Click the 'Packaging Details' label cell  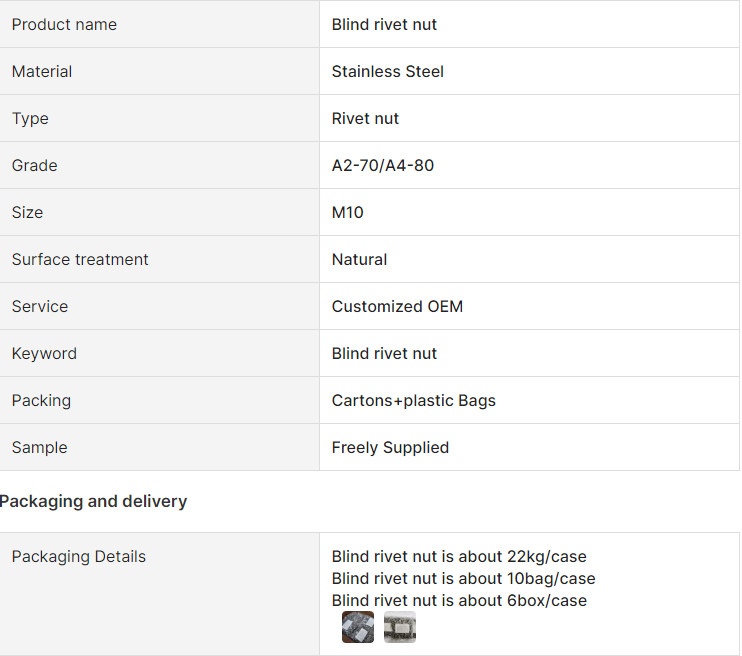click(x=79, y=556)
